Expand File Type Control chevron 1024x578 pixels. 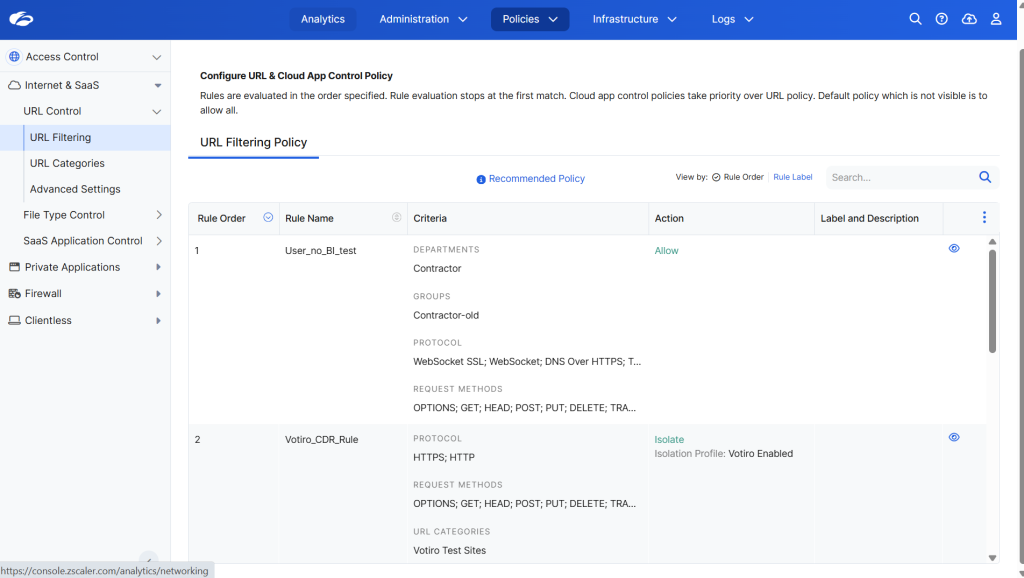pyautogui.click(x=159, y=215)
